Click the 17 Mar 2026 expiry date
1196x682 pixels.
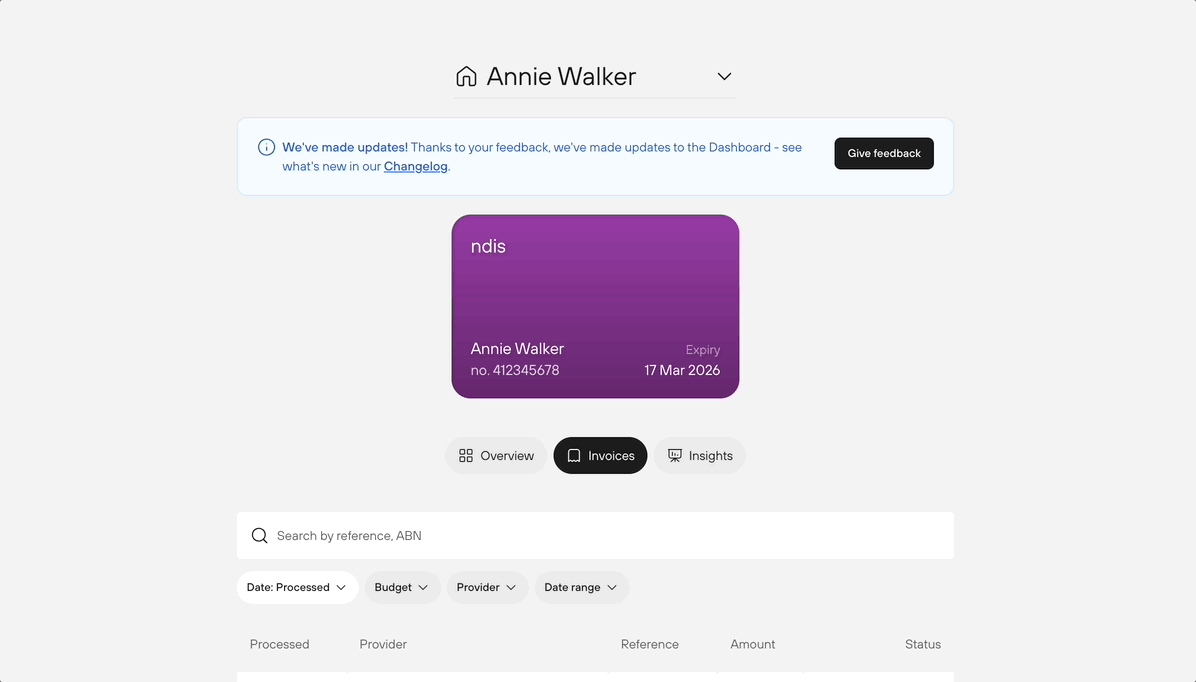tap(682, 370)
